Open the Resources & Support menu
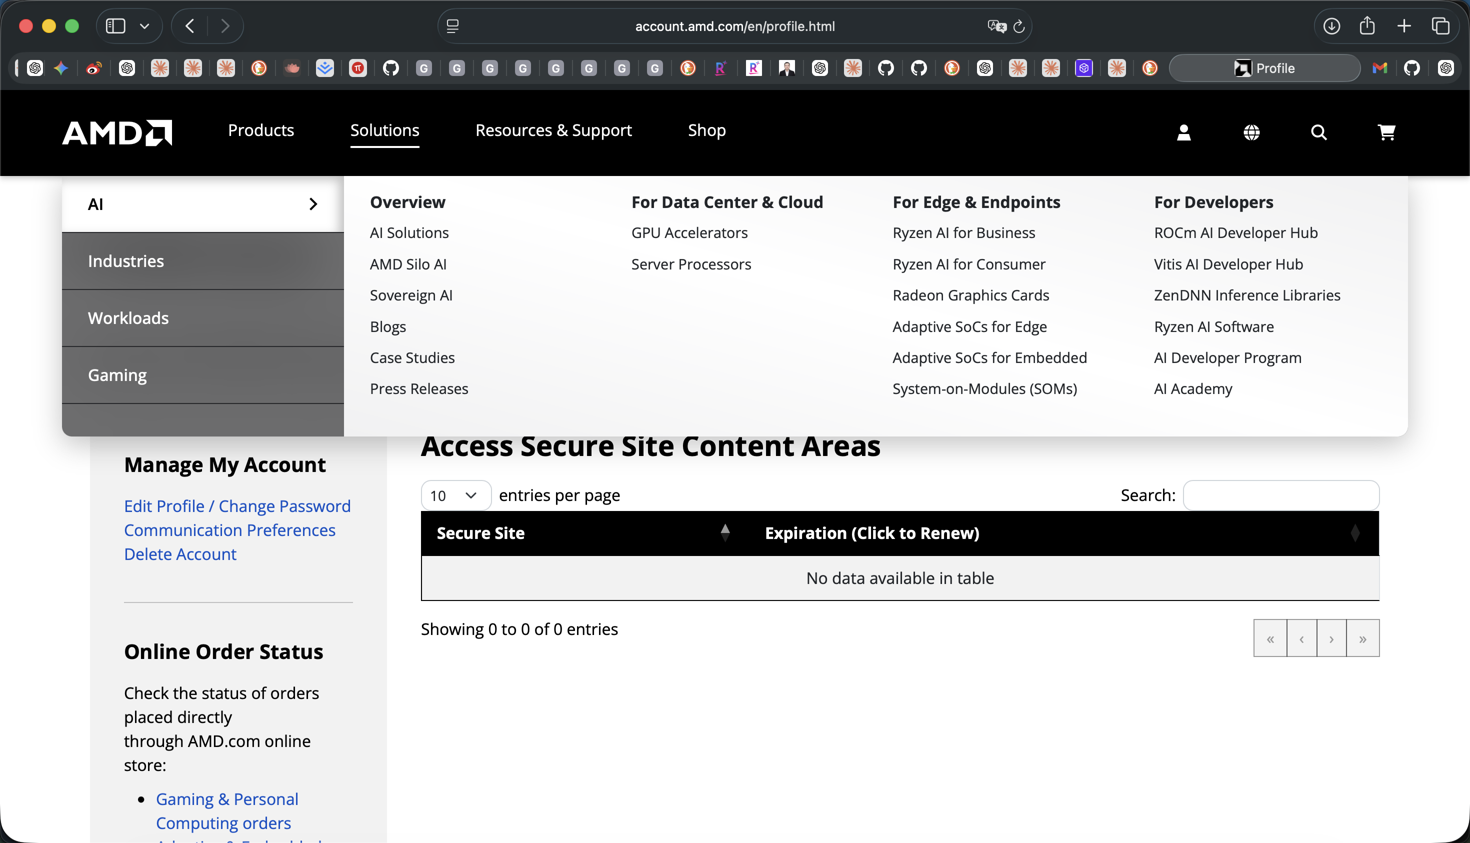 point(553,130)
